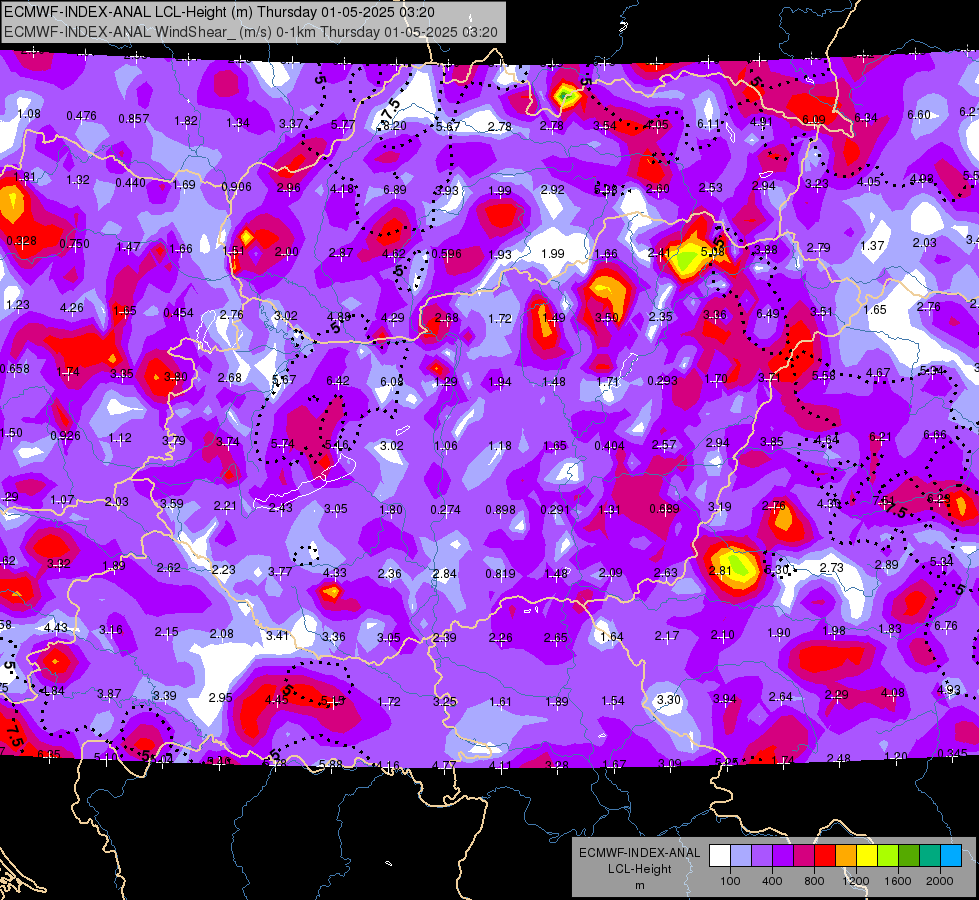Screen dimensions: 979x900
Task: Click the grid value 5.15
Action: pos(332,701)
